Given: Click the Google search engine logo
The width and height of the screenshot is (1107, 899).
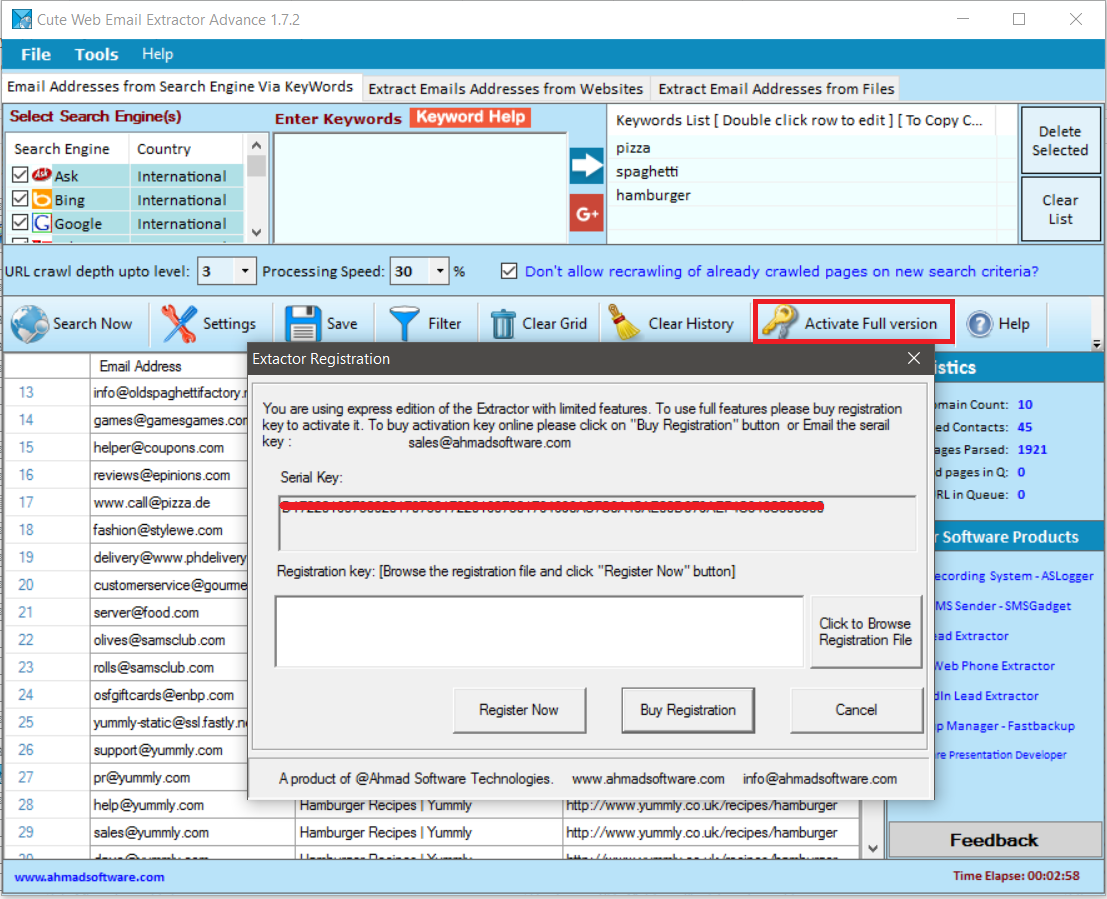Looking at the screenshot, I should pos(42,223).
